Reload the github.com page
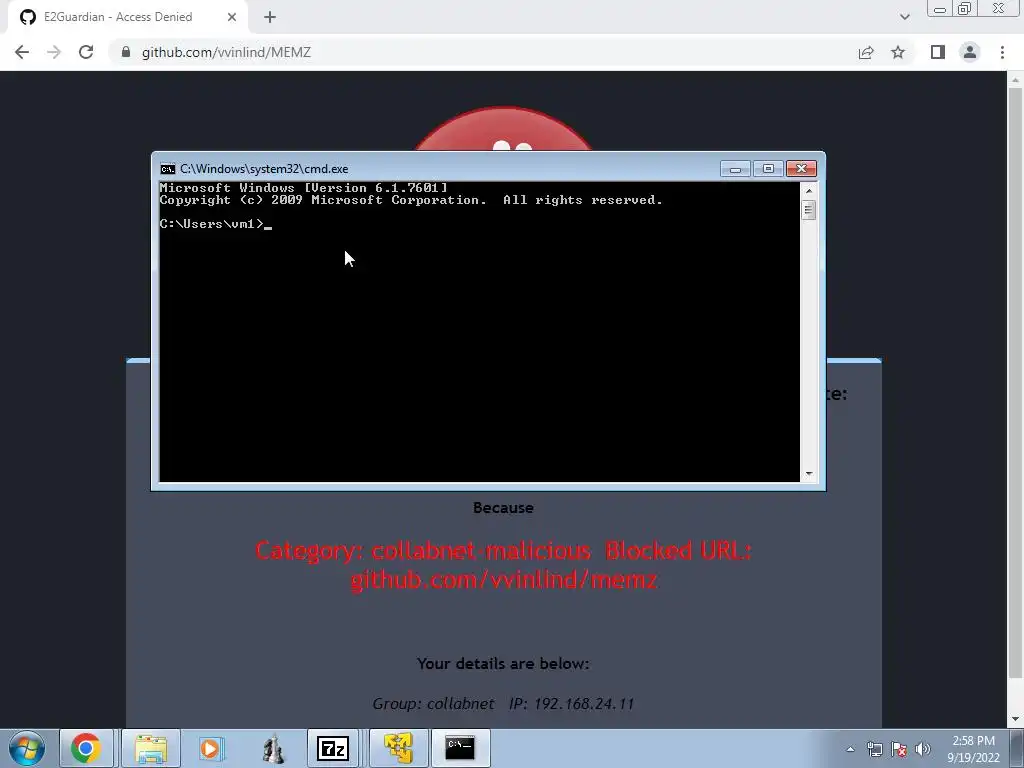 tap(86, 52)
